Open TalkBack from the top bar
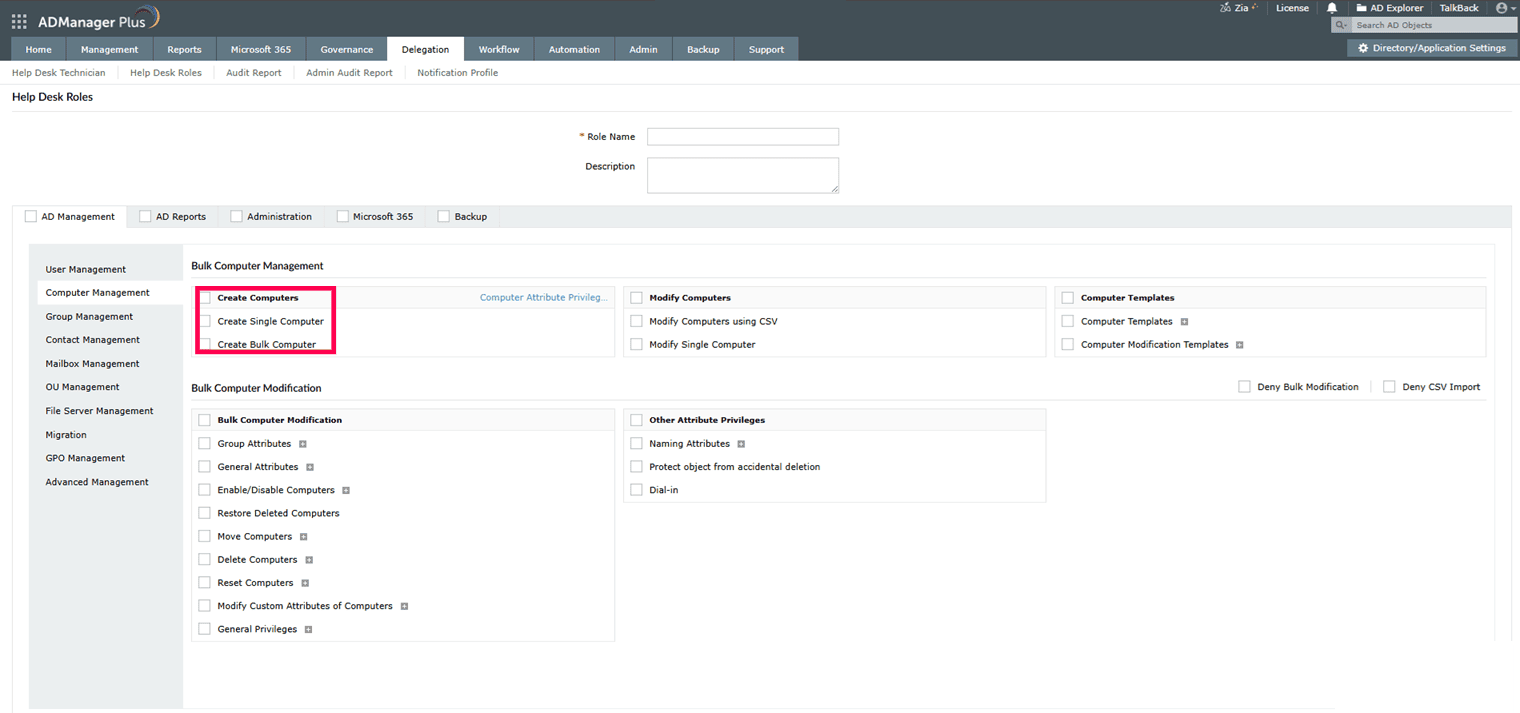The height and width of the screenshot is (713, 1520). tap(1458, 8)
